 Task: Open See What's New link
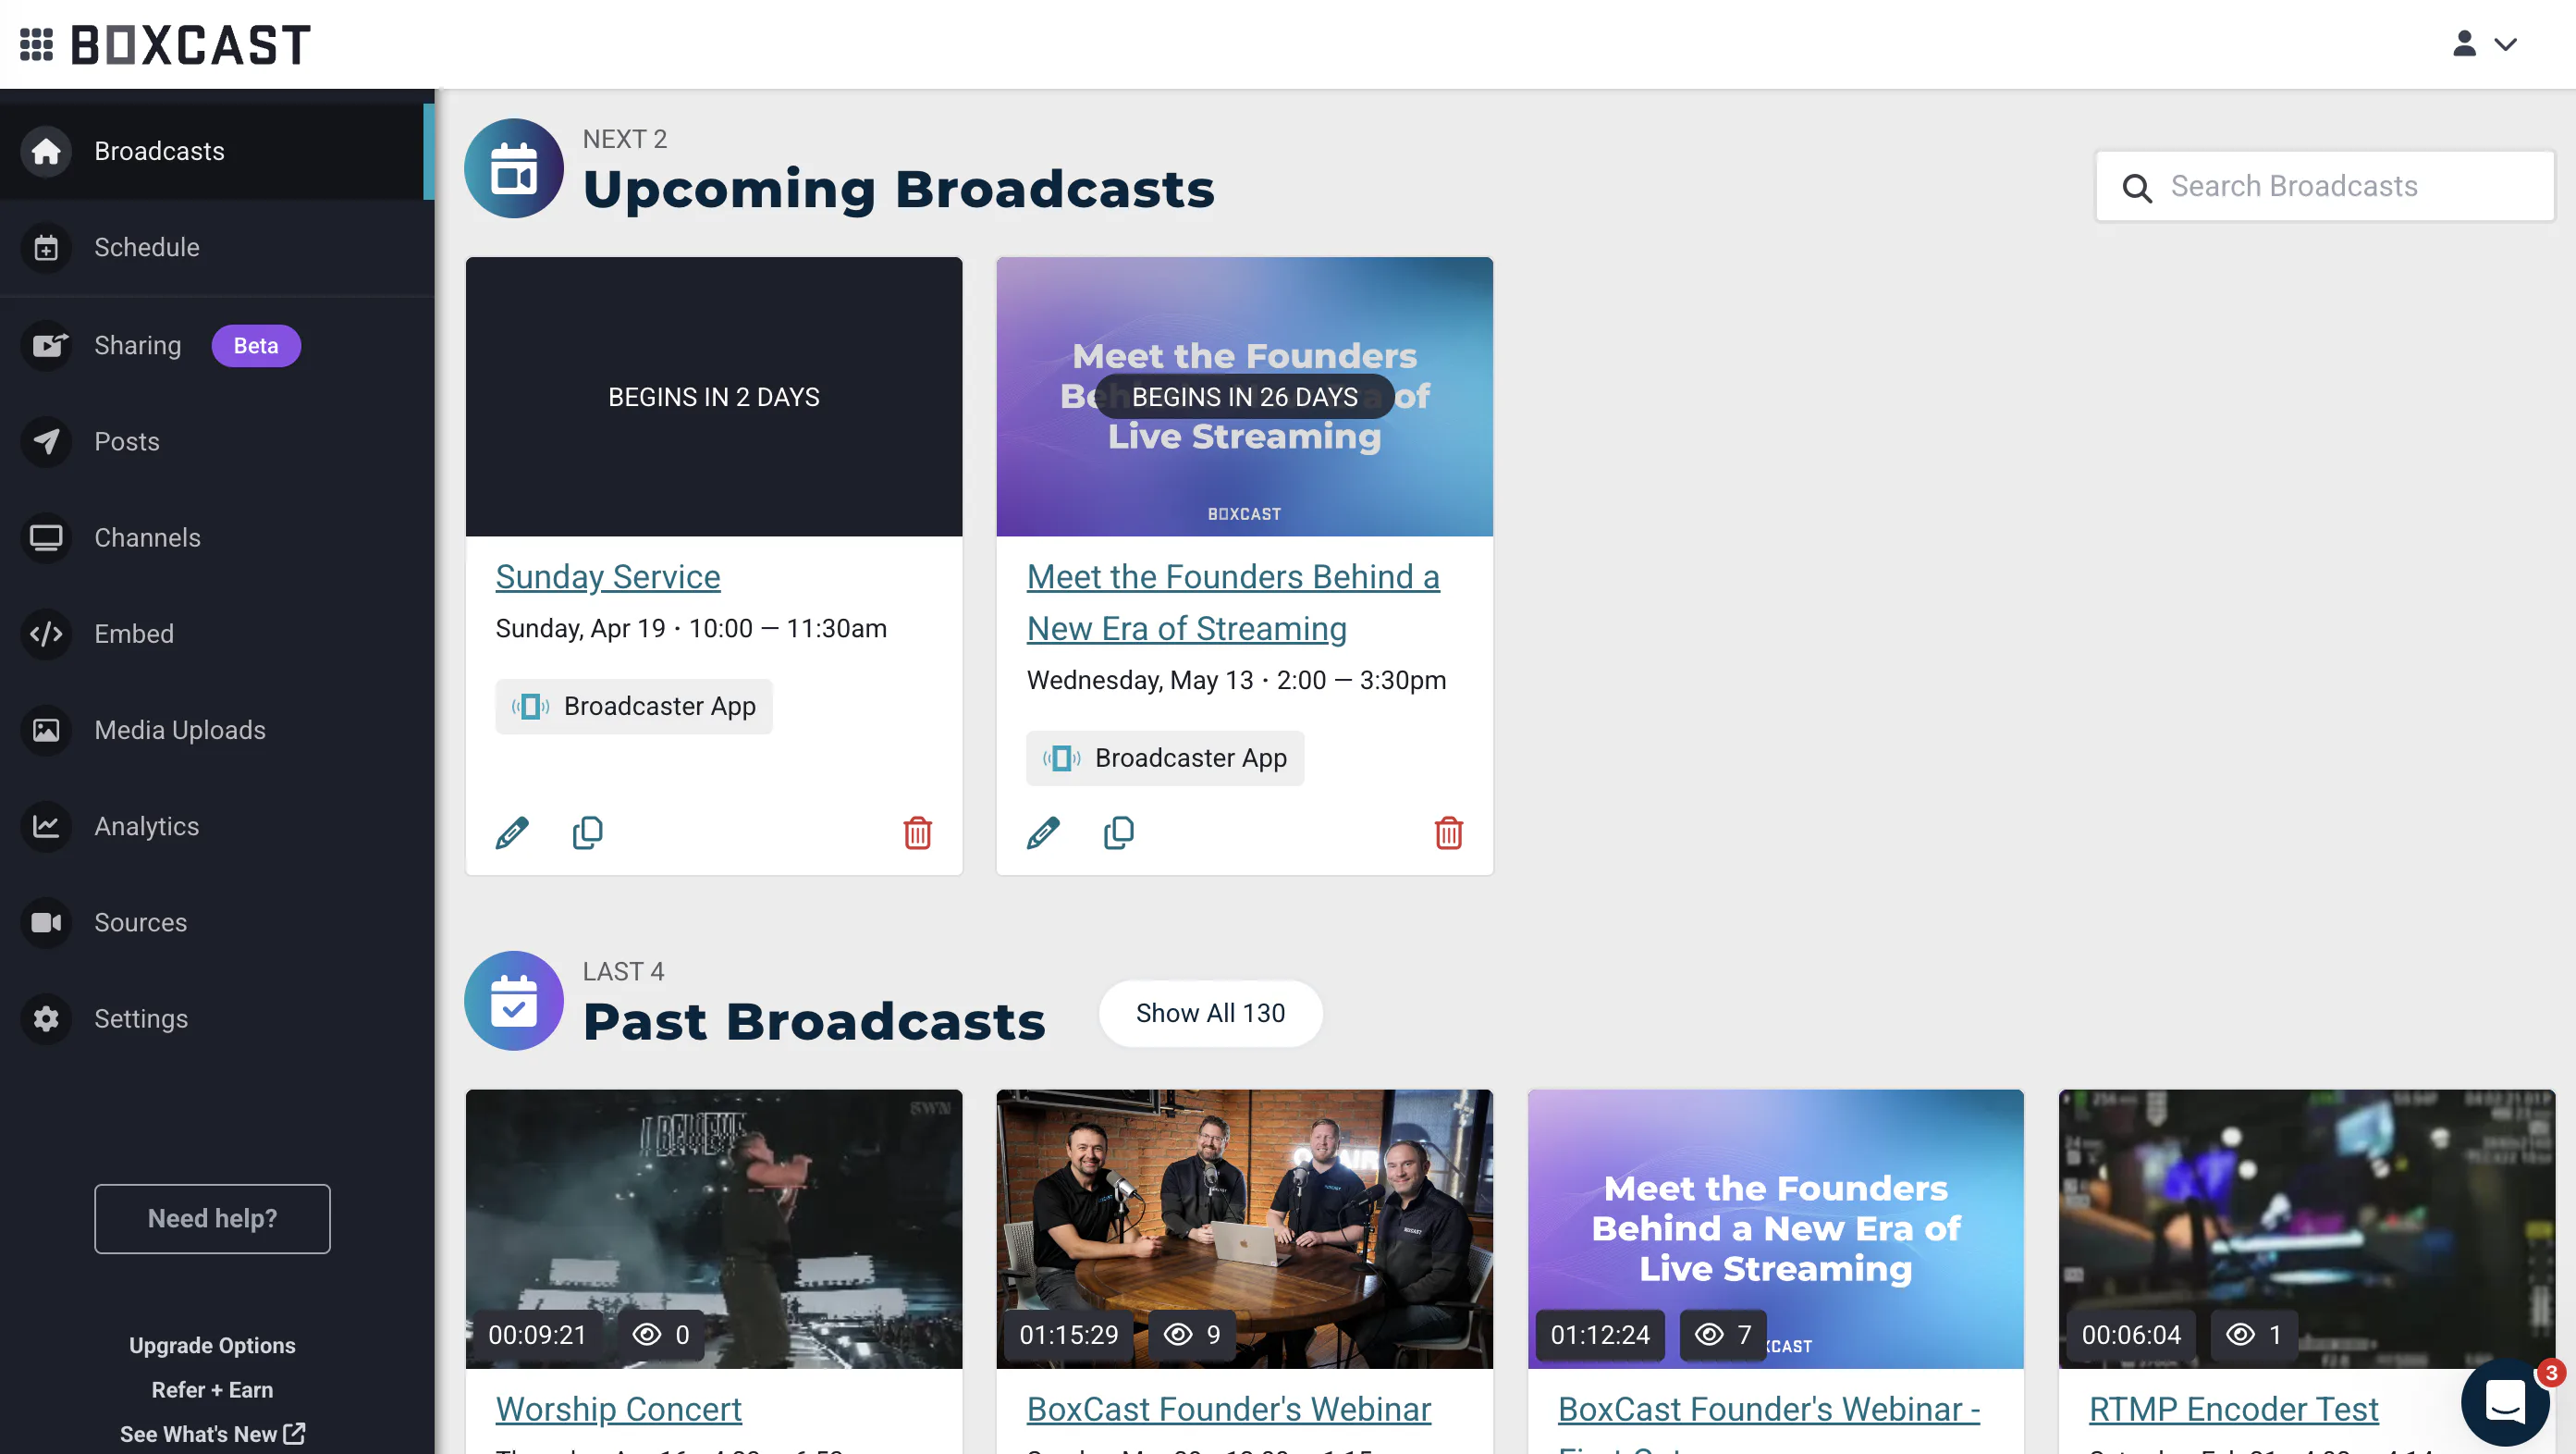pyautogui.click(x=212, y=1433)
